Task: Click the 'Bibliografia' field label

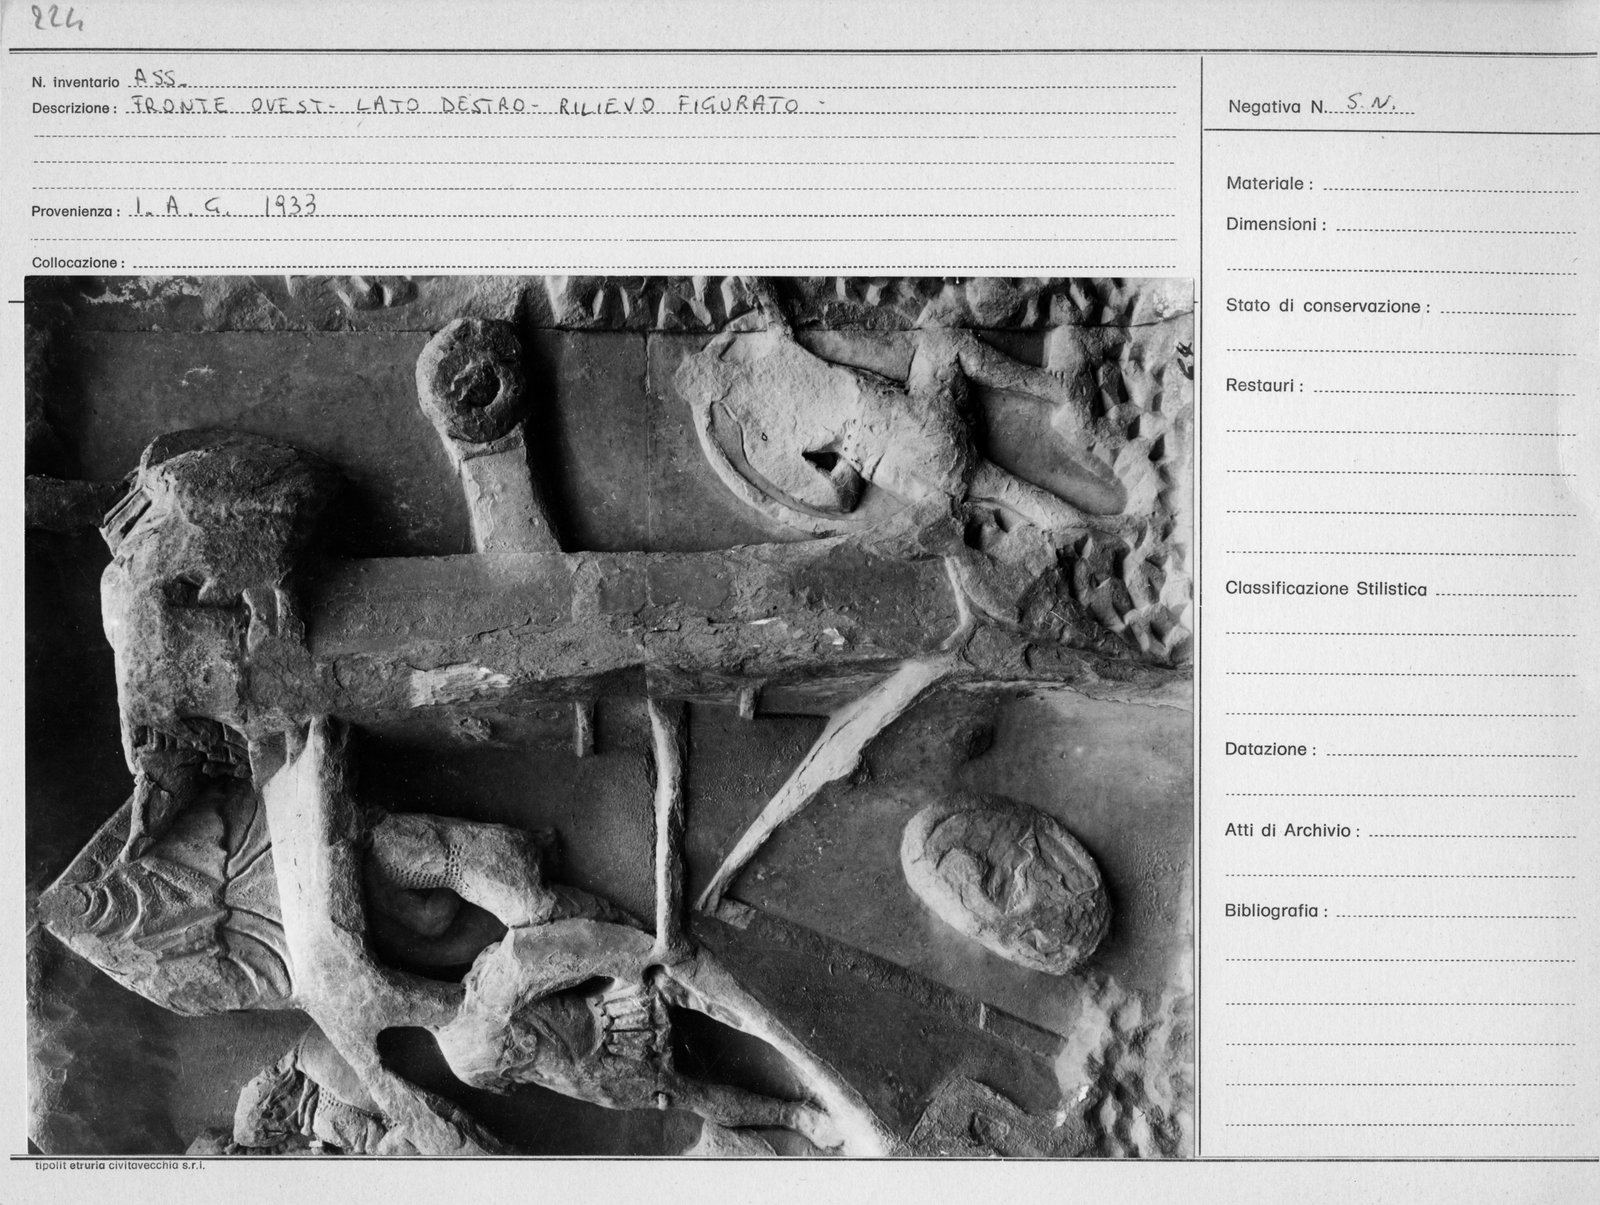Action: click(x=1277, y=911)
